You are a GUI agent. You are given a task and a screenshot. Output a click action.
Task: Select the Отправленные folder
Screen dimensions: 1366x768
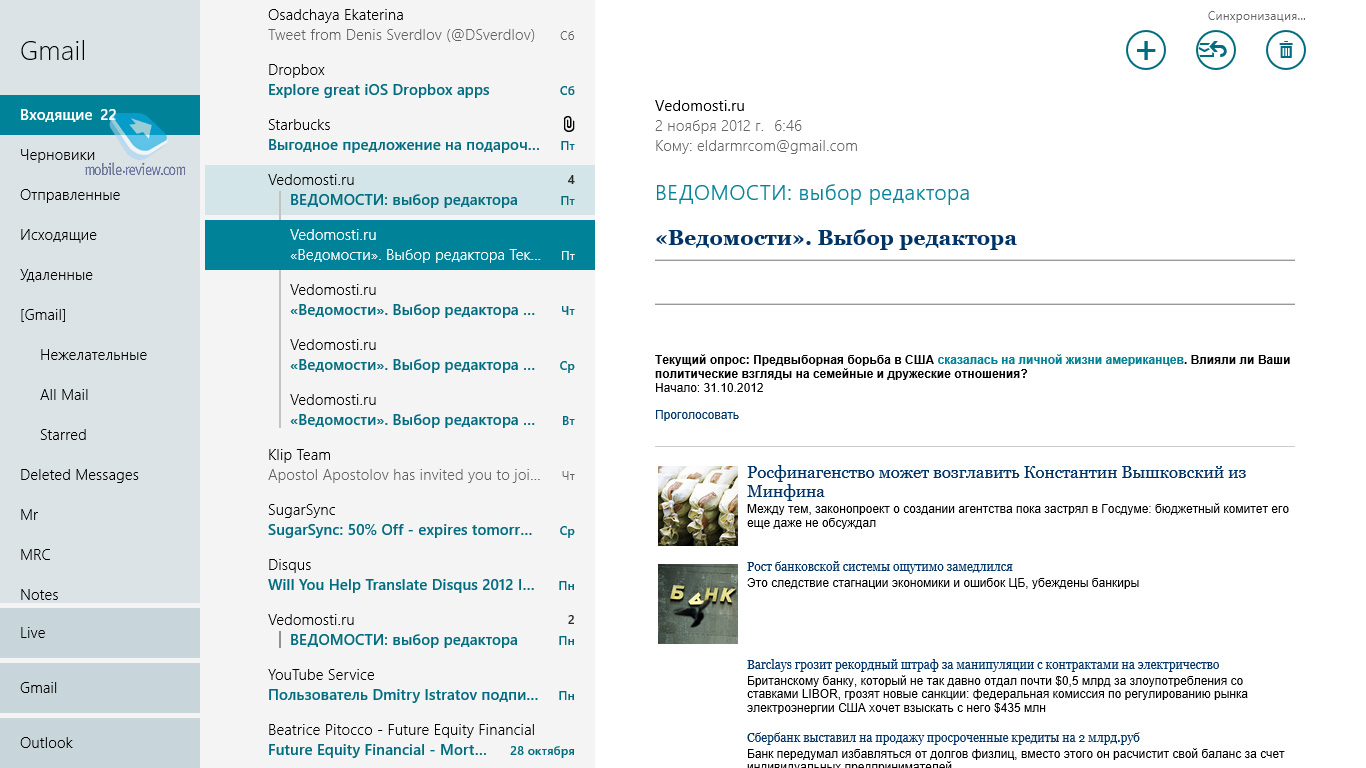pyautogui.click(x=100, y=195)
